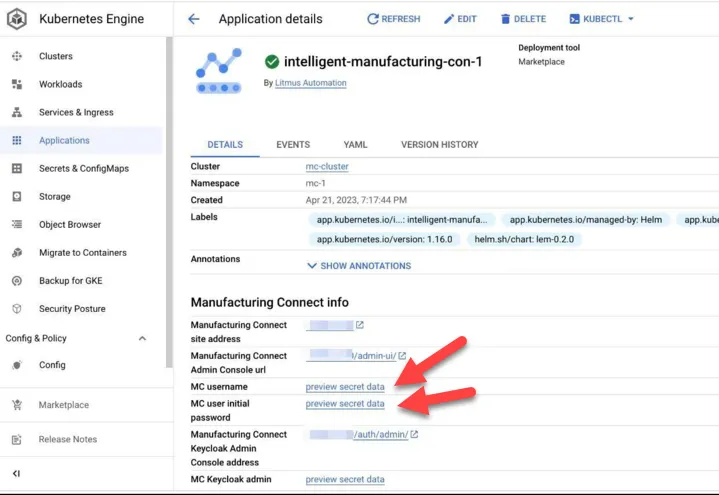Click the version: 1.16.0 label chip
This screenshot has height=495, width=719.
(384, 239)
